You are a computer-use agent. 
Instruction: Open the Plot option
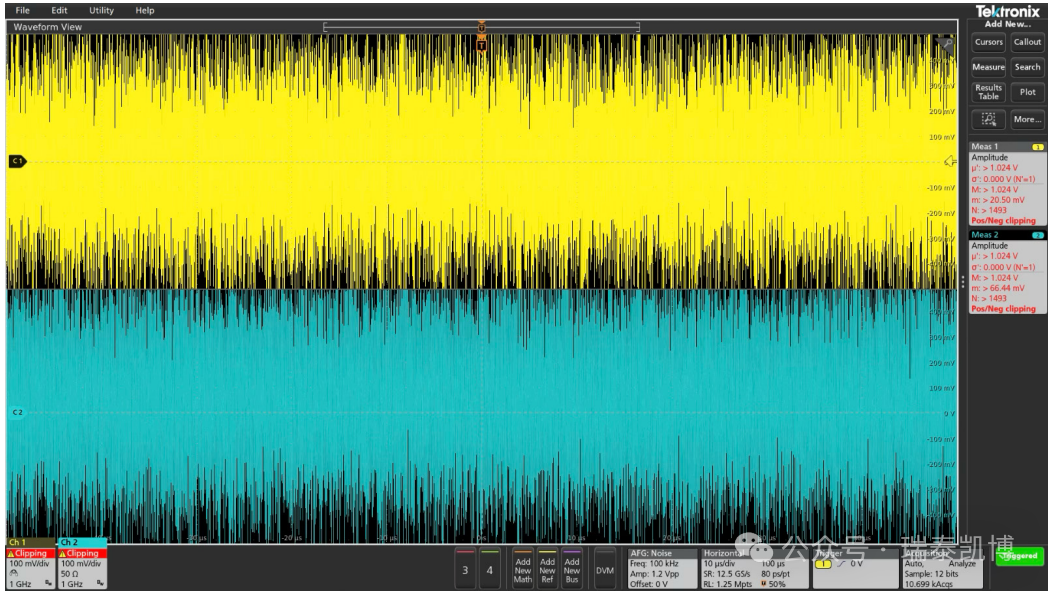tap(1027, 92)
